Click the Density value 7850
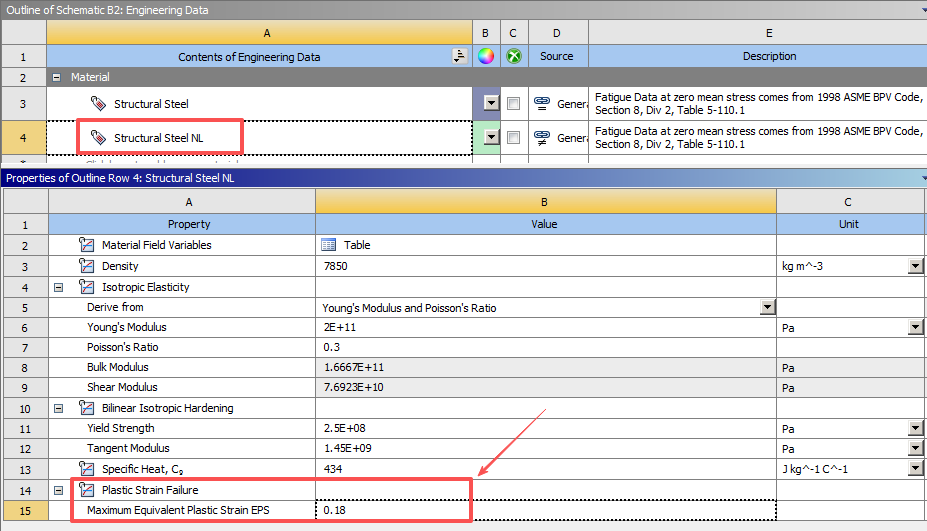The height and width of the screenshot is (531, 927). (336, 266)
